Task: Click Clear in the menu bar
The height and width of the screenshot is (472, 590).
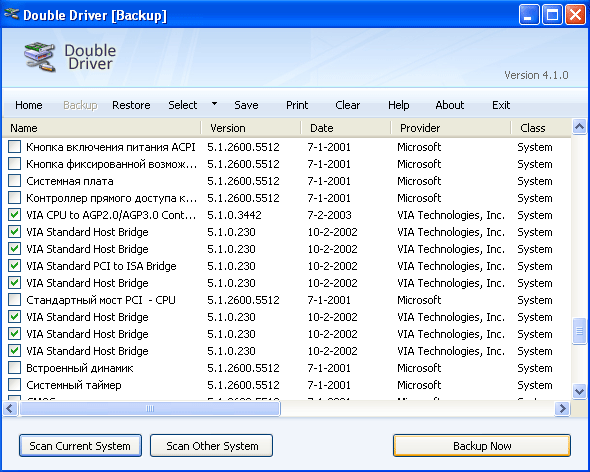Action: pos(347,105)
